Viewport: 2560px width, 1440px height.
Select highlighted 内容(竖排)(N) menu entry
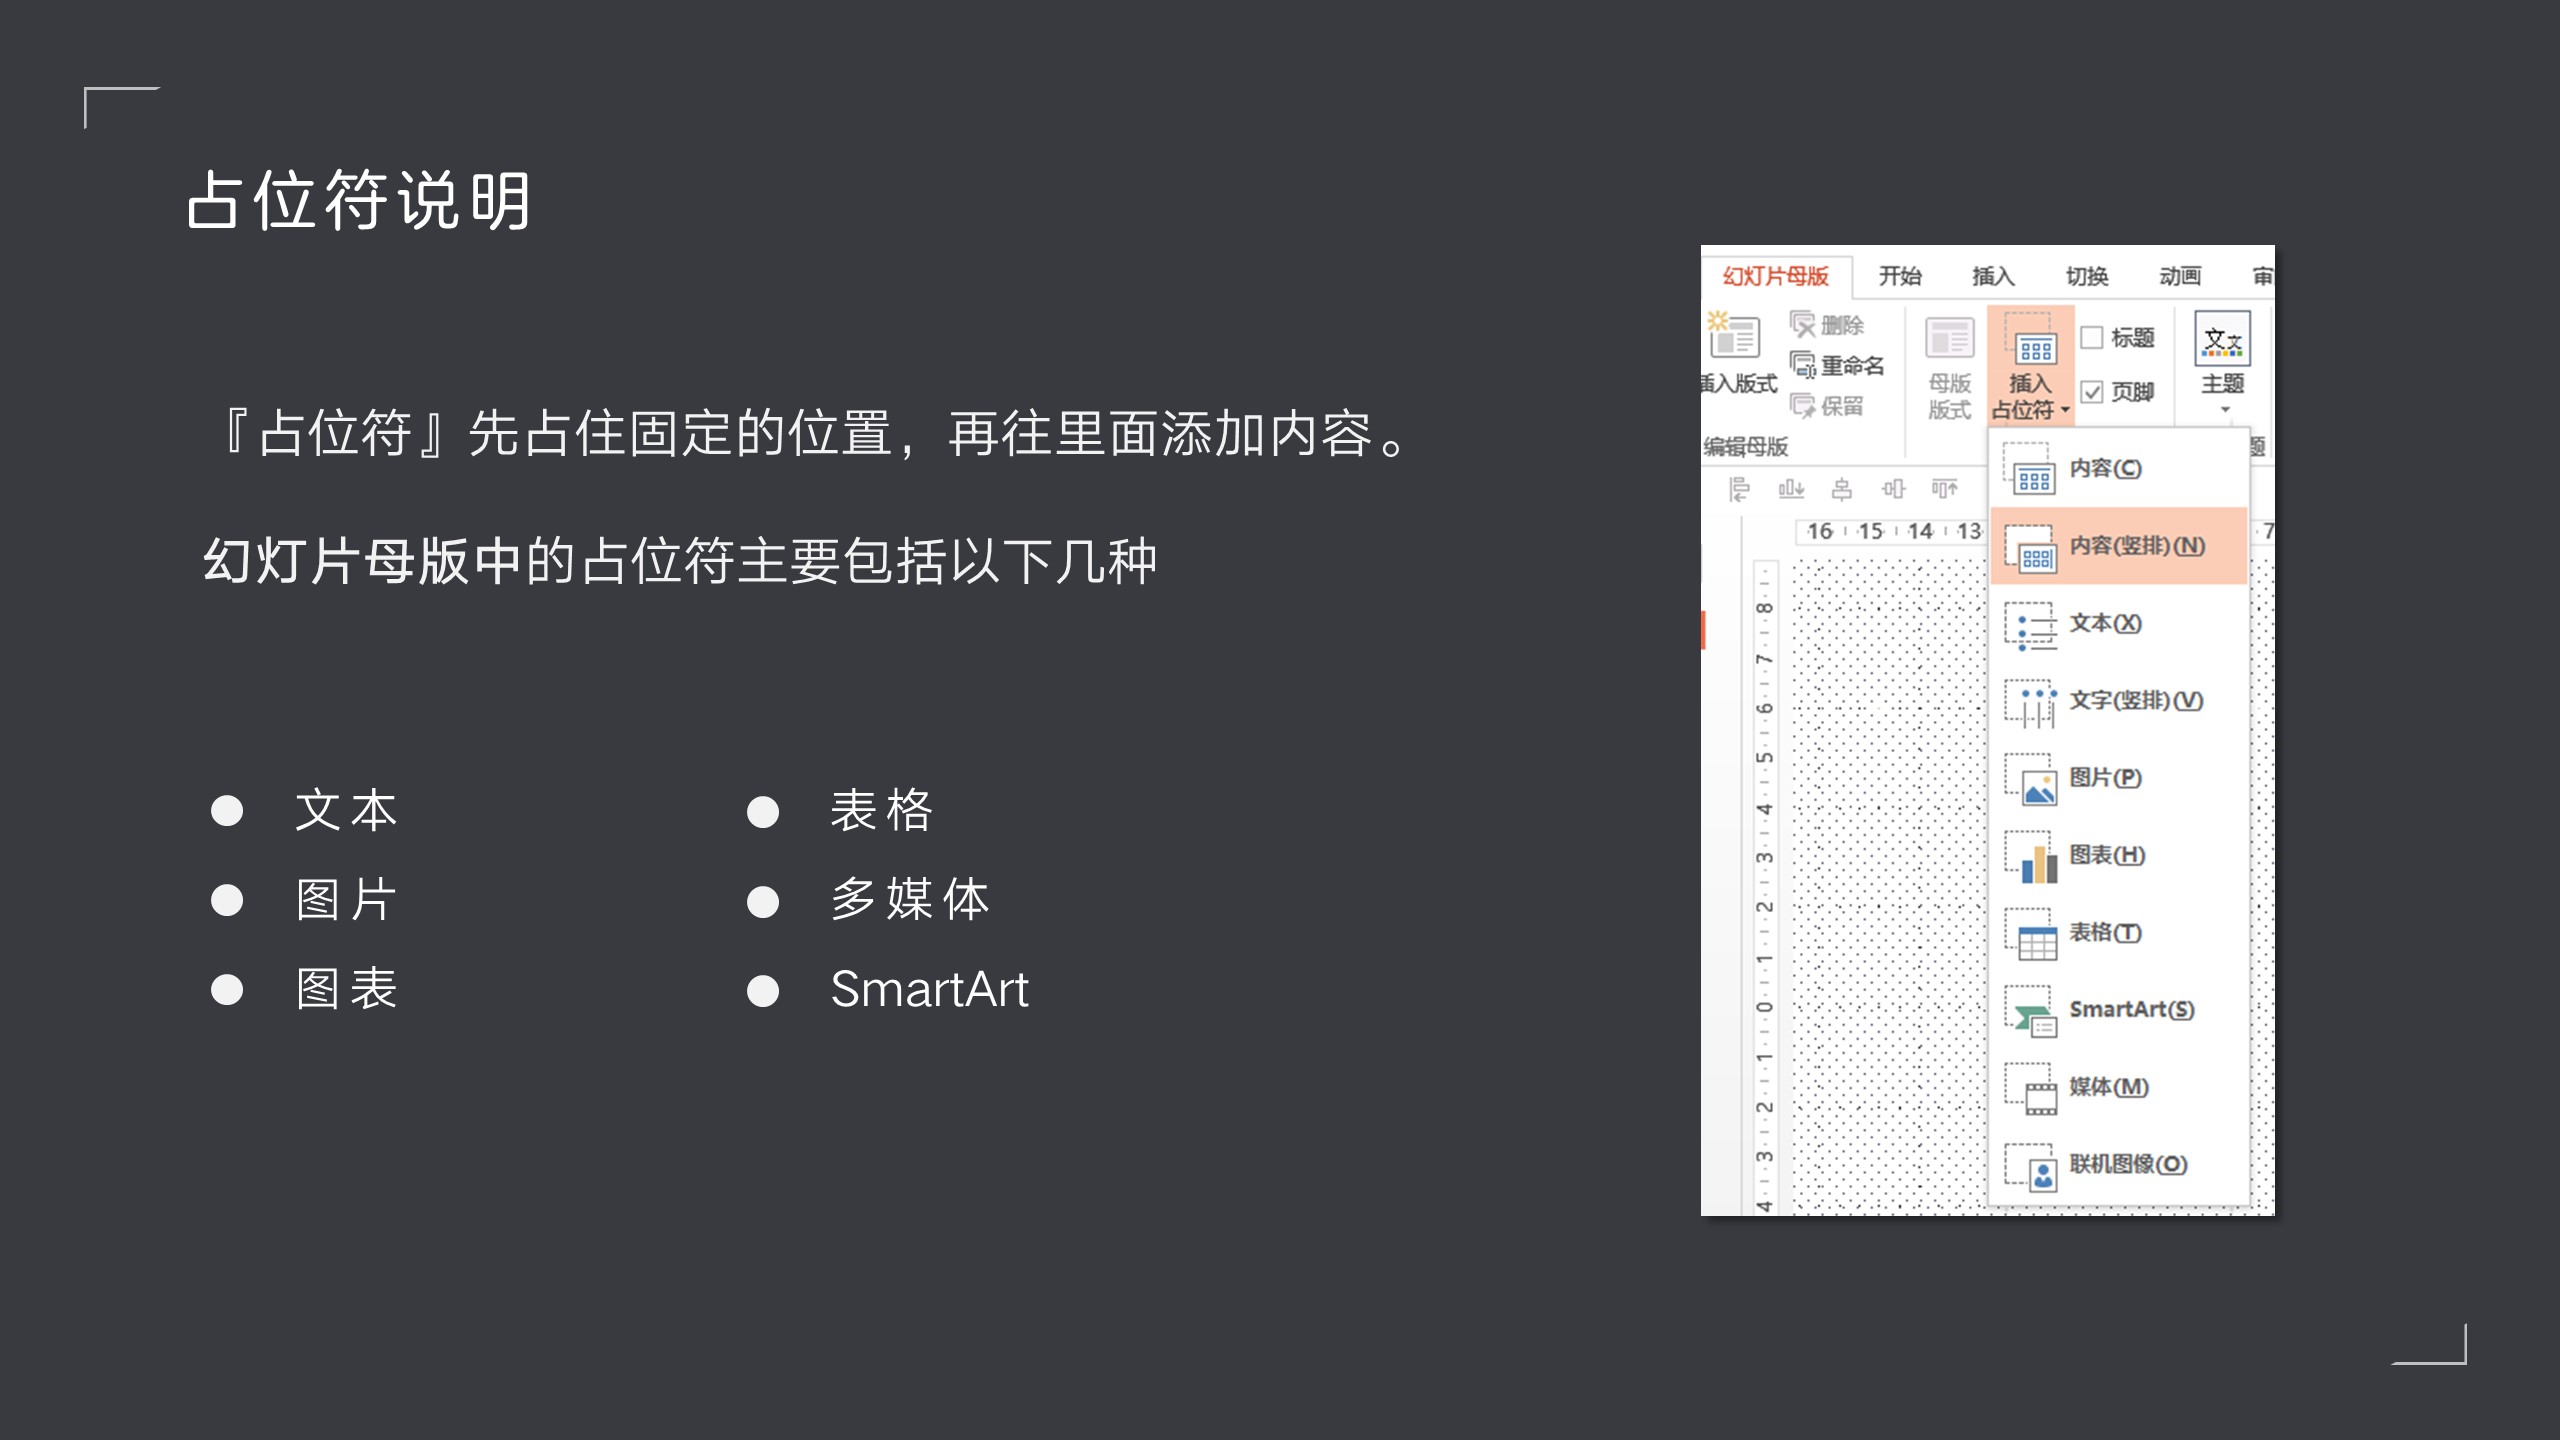click(x=2136, y=546)
